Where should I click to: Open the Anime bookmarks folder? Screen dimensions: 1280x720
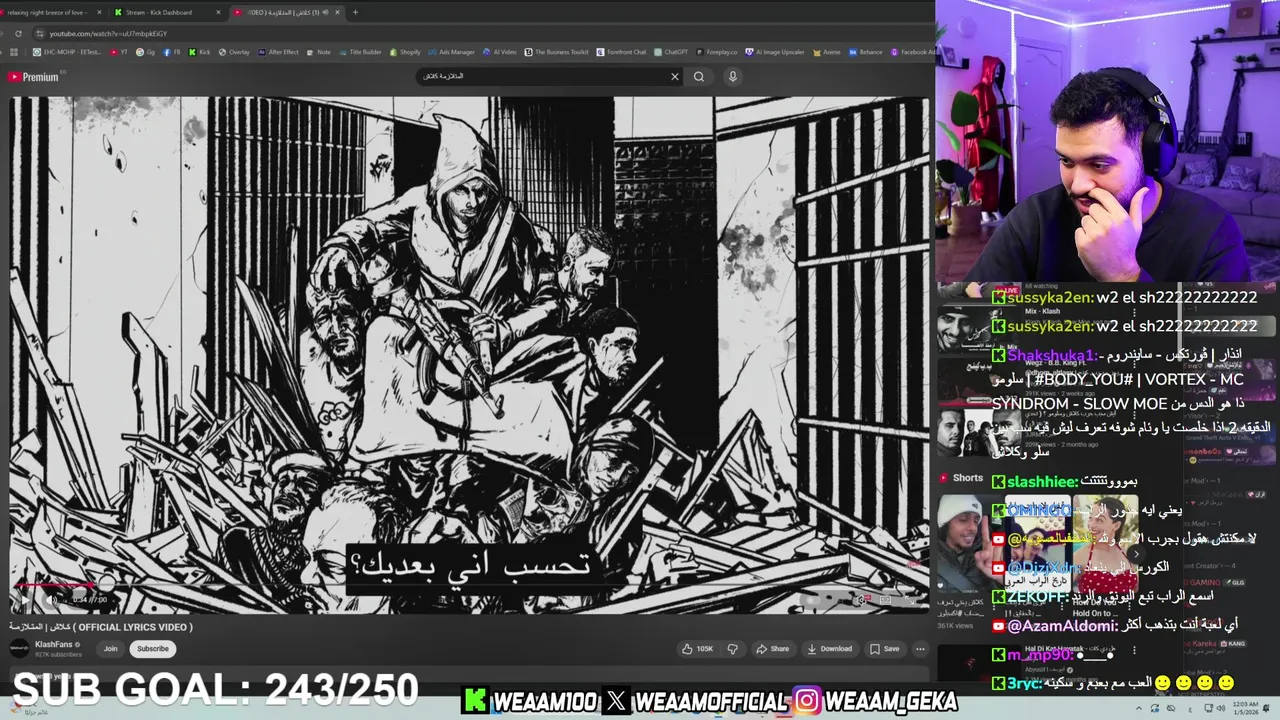pyautogui.click(x=827, y=52)
